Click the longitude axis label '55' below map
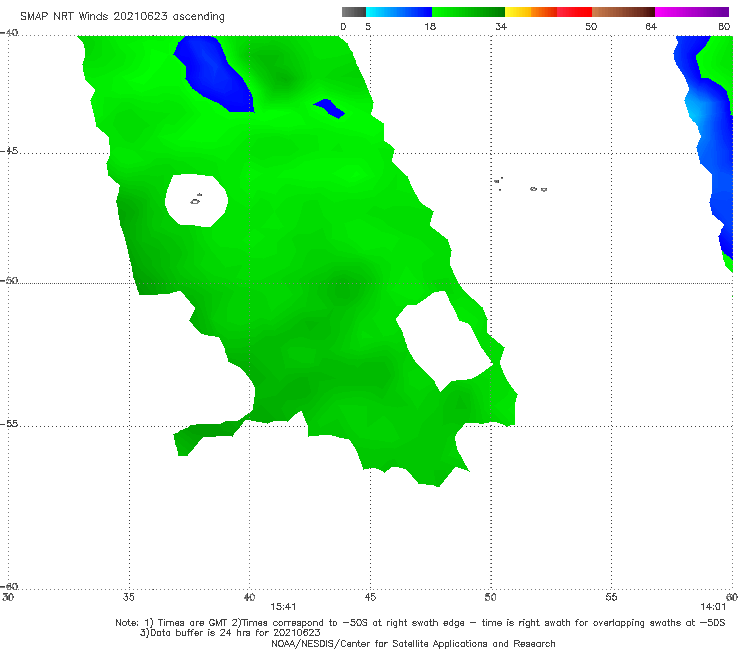The width and height of the screenshot is (740, 650). [x=611, y=597]
